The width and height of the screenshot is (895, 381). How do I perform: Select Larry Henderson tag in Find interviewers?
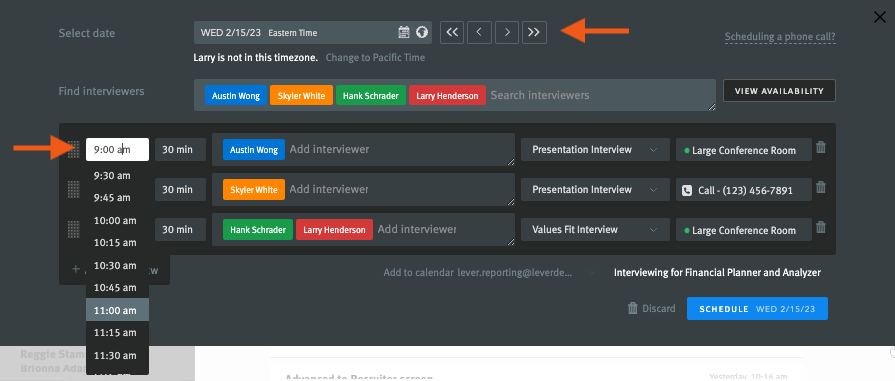(448, 95)
